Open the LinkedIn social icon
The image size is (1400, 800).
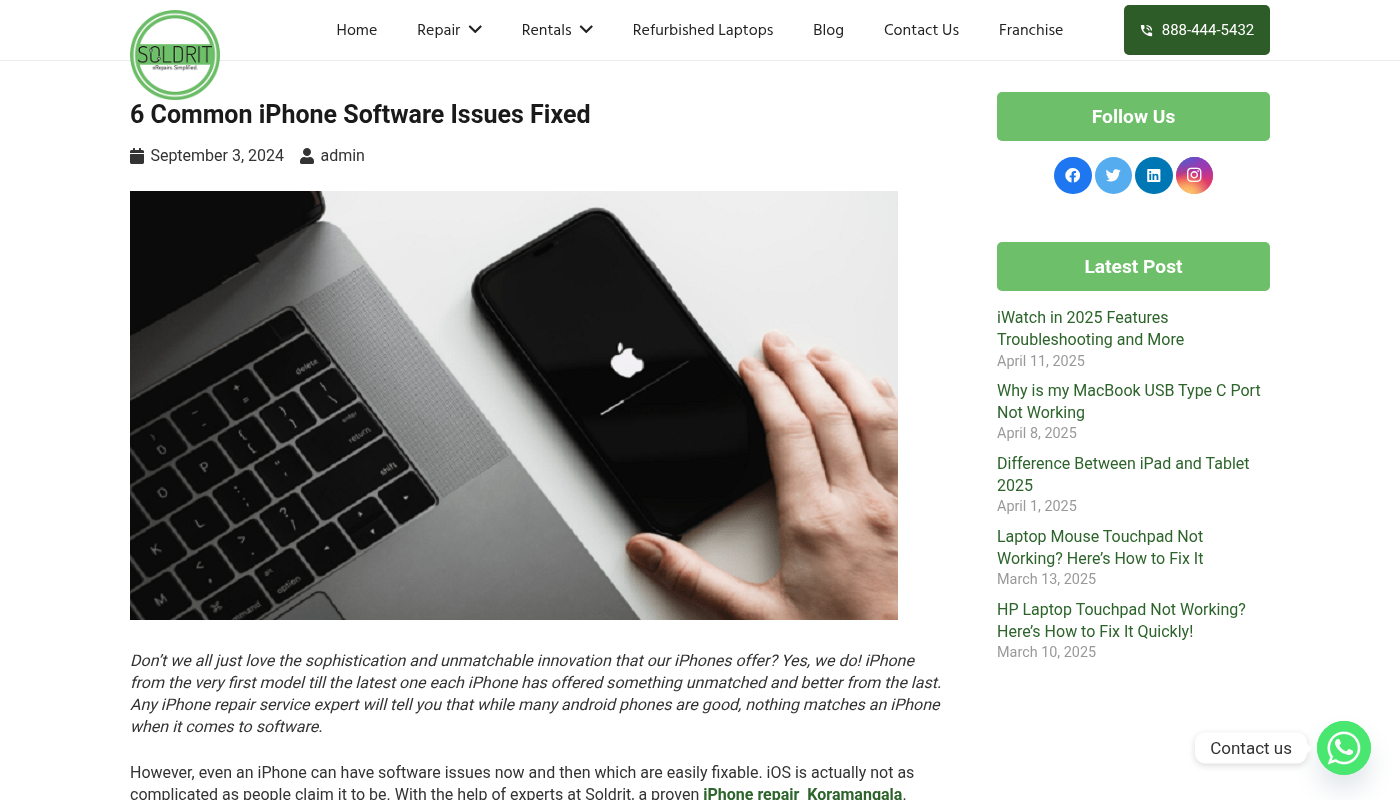click(x=1153, y=175)
